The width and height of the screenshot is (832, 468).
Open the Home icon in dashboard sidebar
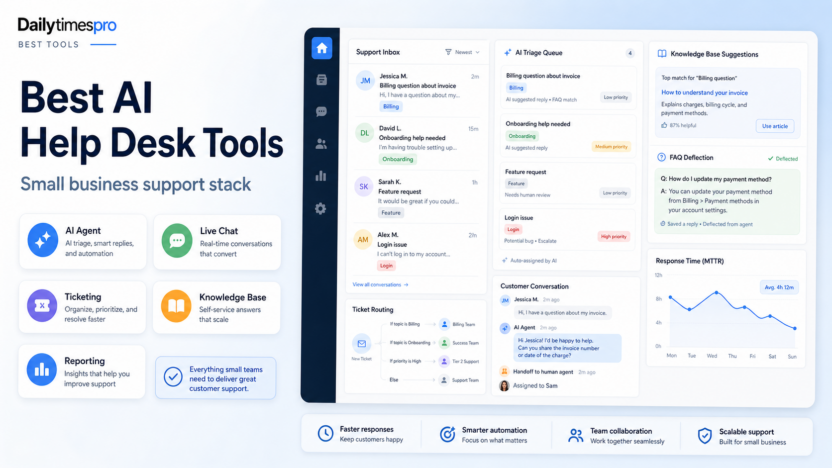point(322,48)
